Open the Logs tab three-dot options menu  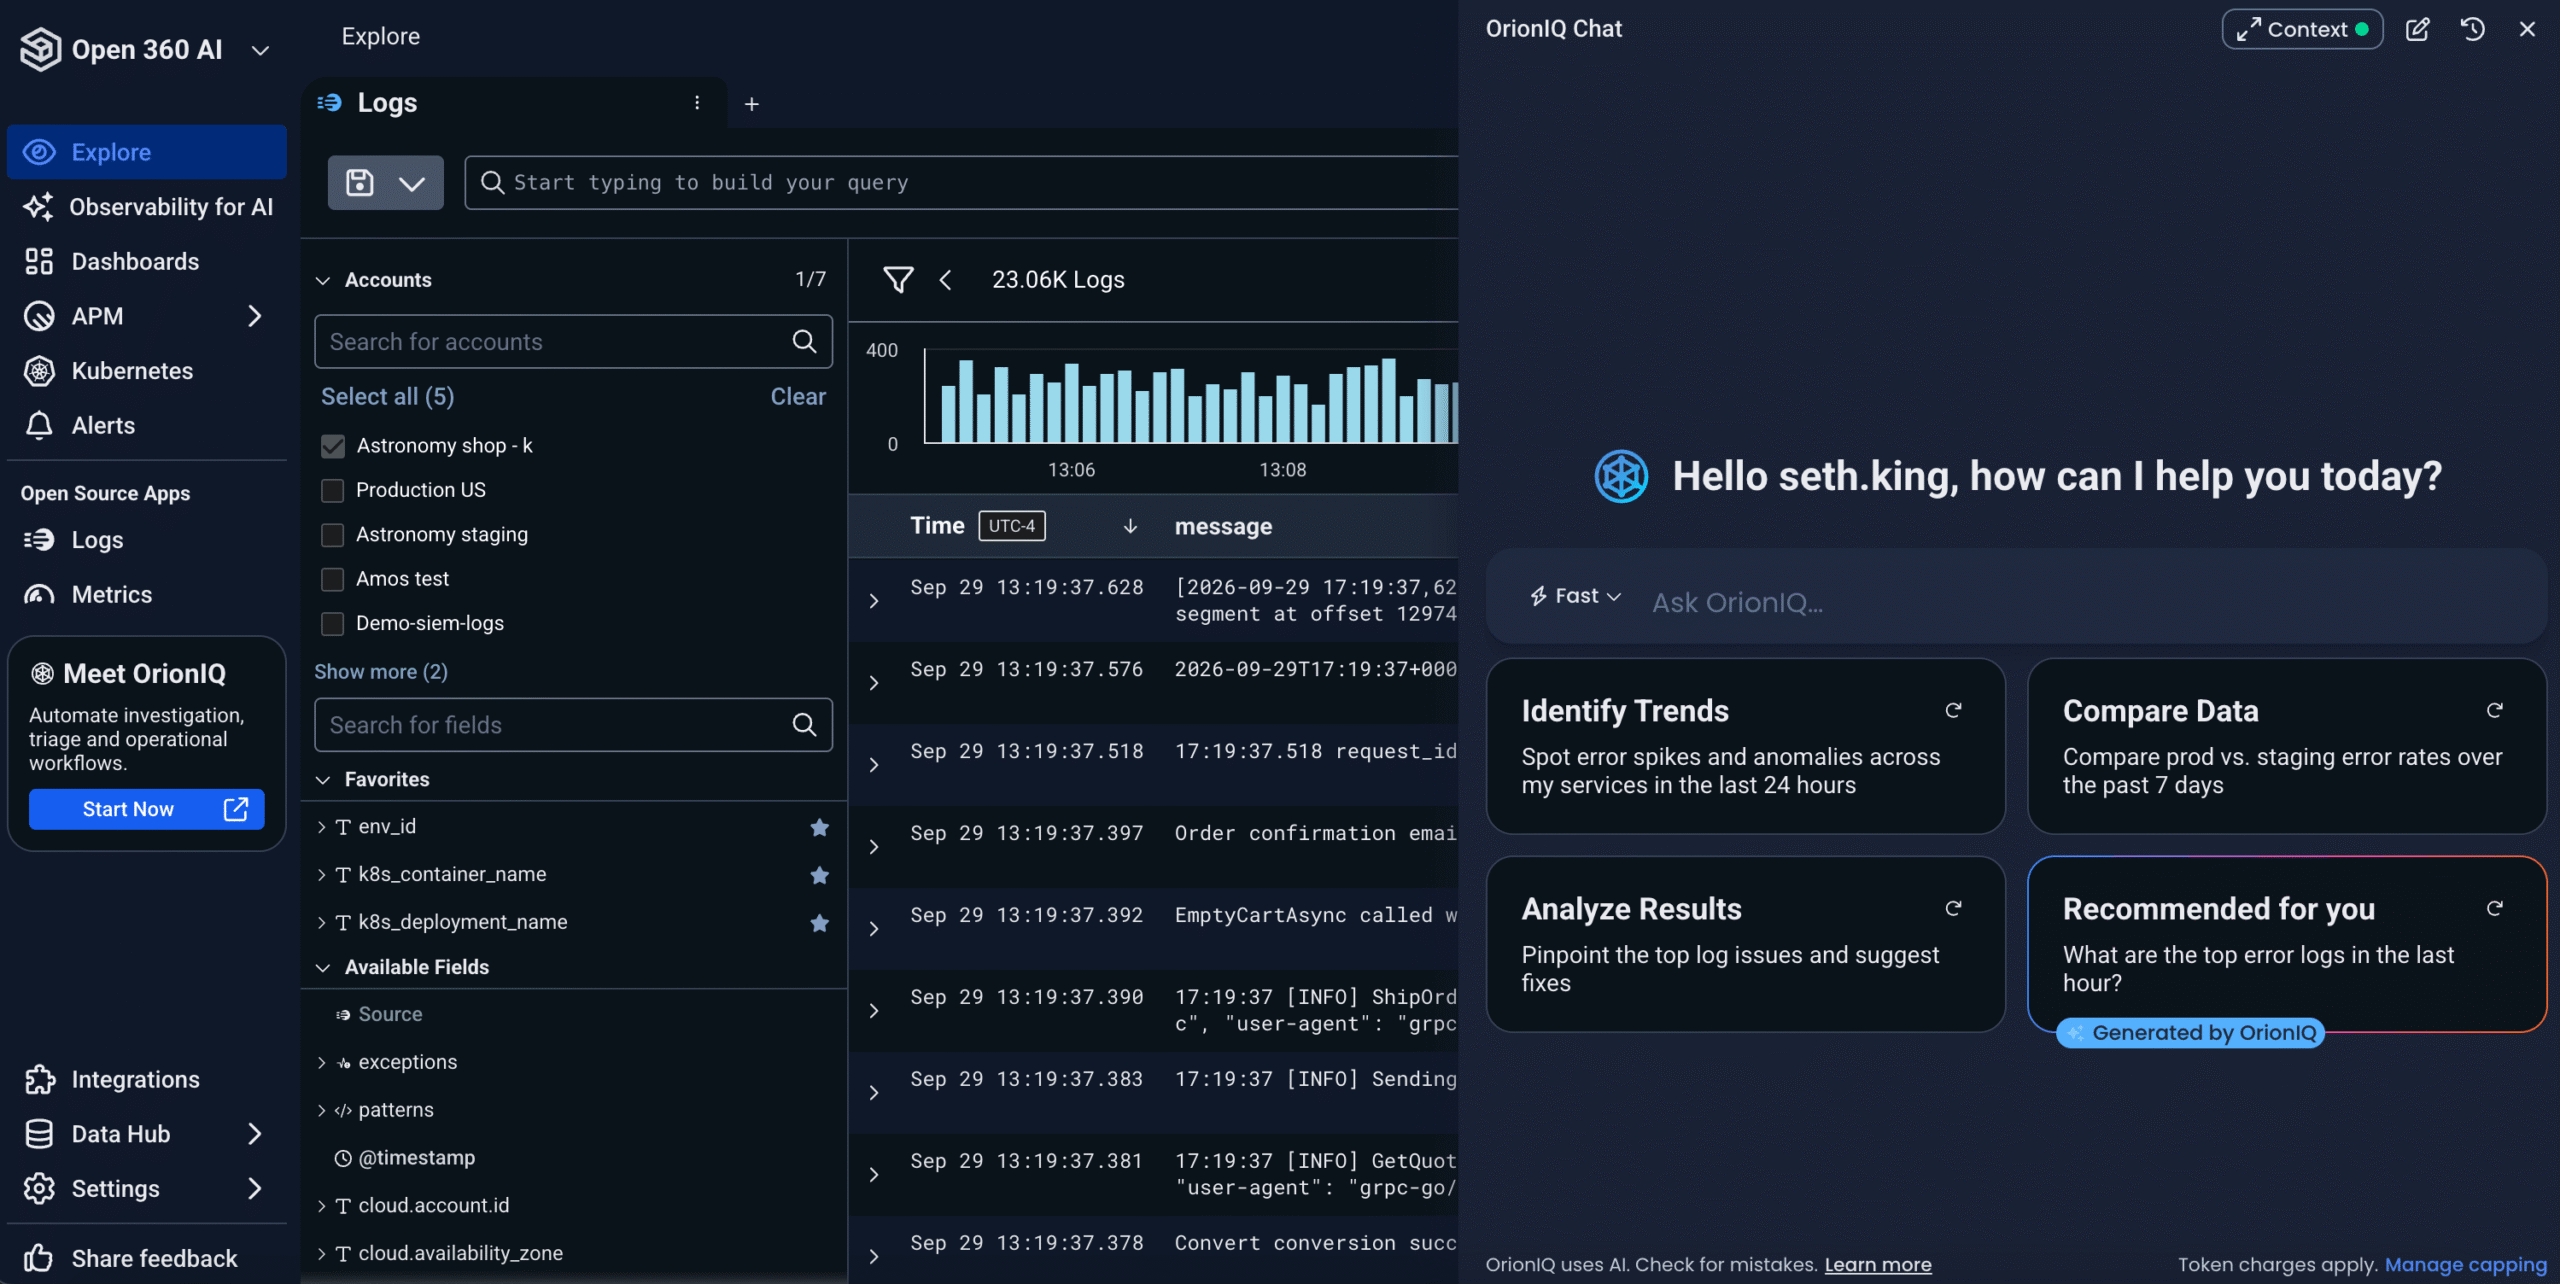point(697,103)
